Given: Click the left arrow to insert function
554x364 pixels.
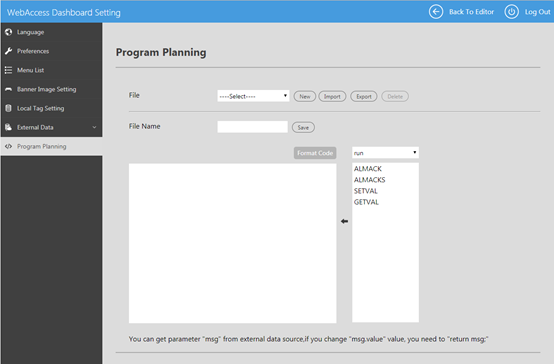Looking at the screenshot, I should [x=344, y=221].
